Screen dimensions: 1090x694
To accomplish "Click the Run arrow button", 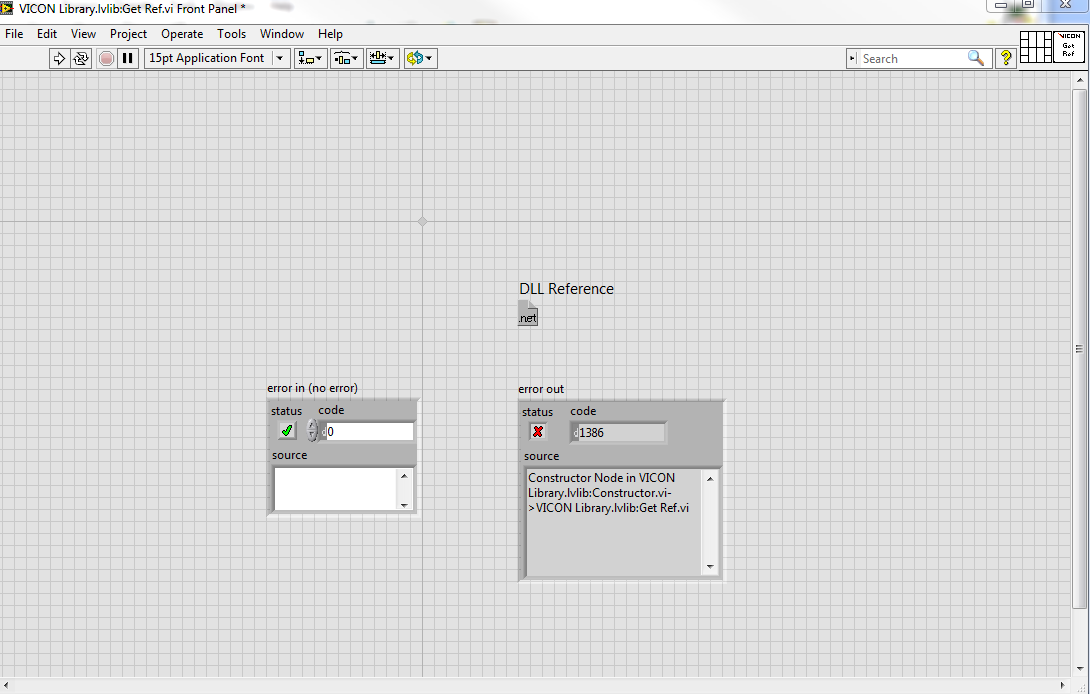I will point(59,58).
